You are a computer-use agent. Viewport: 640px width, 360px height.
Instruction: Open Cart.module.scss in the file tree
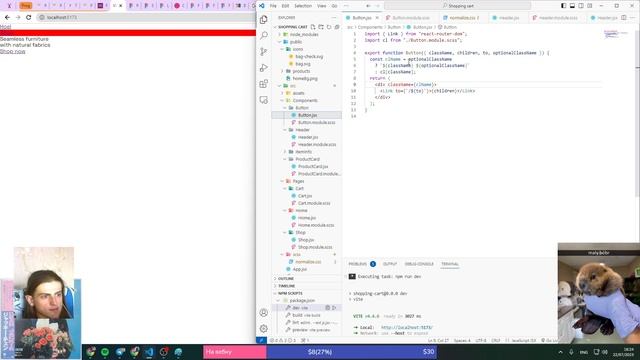pos(314,203)
